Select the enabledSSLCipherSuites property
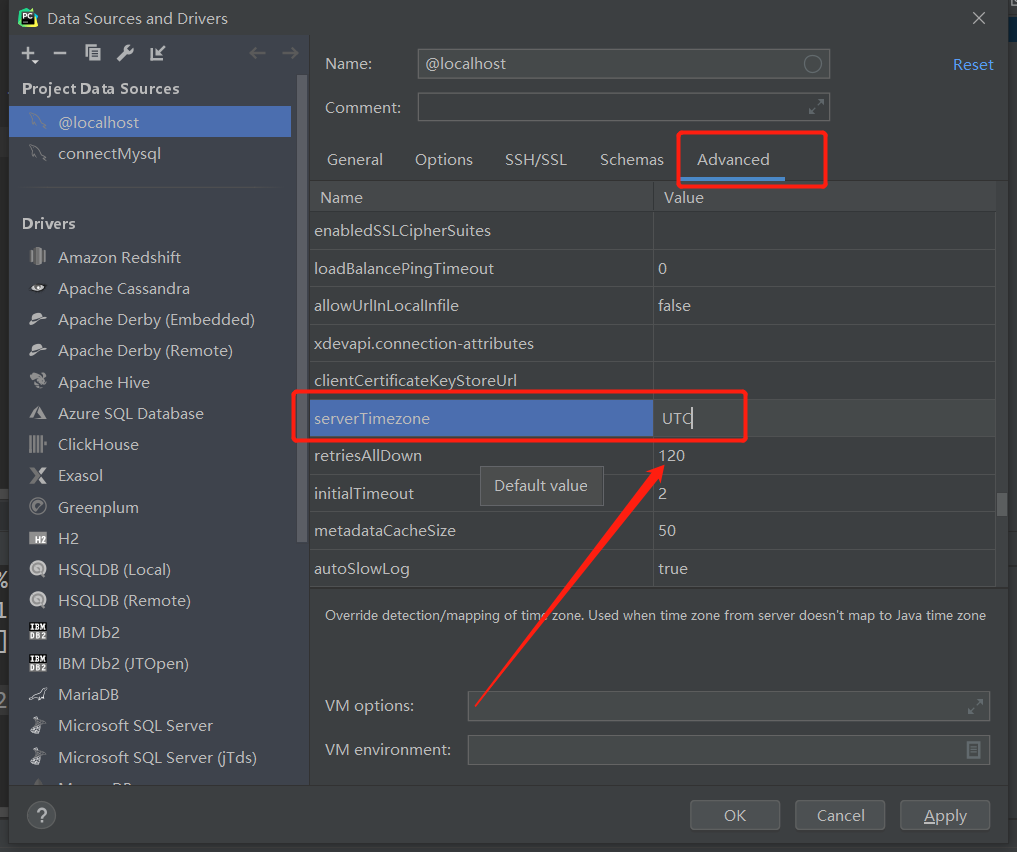 coord(481,231)
